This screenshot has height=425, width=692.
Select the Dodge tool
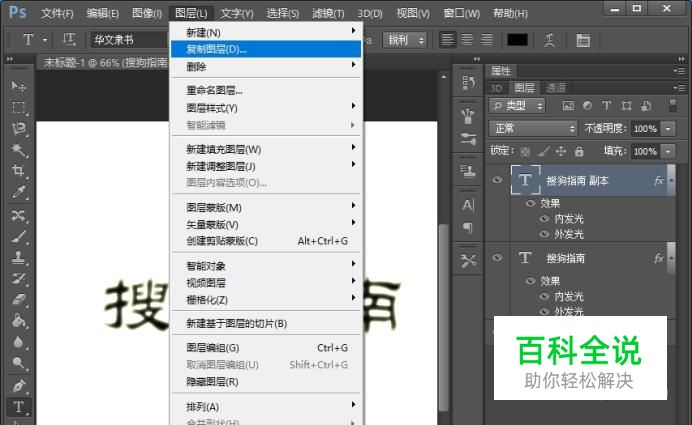coord(18,363)
